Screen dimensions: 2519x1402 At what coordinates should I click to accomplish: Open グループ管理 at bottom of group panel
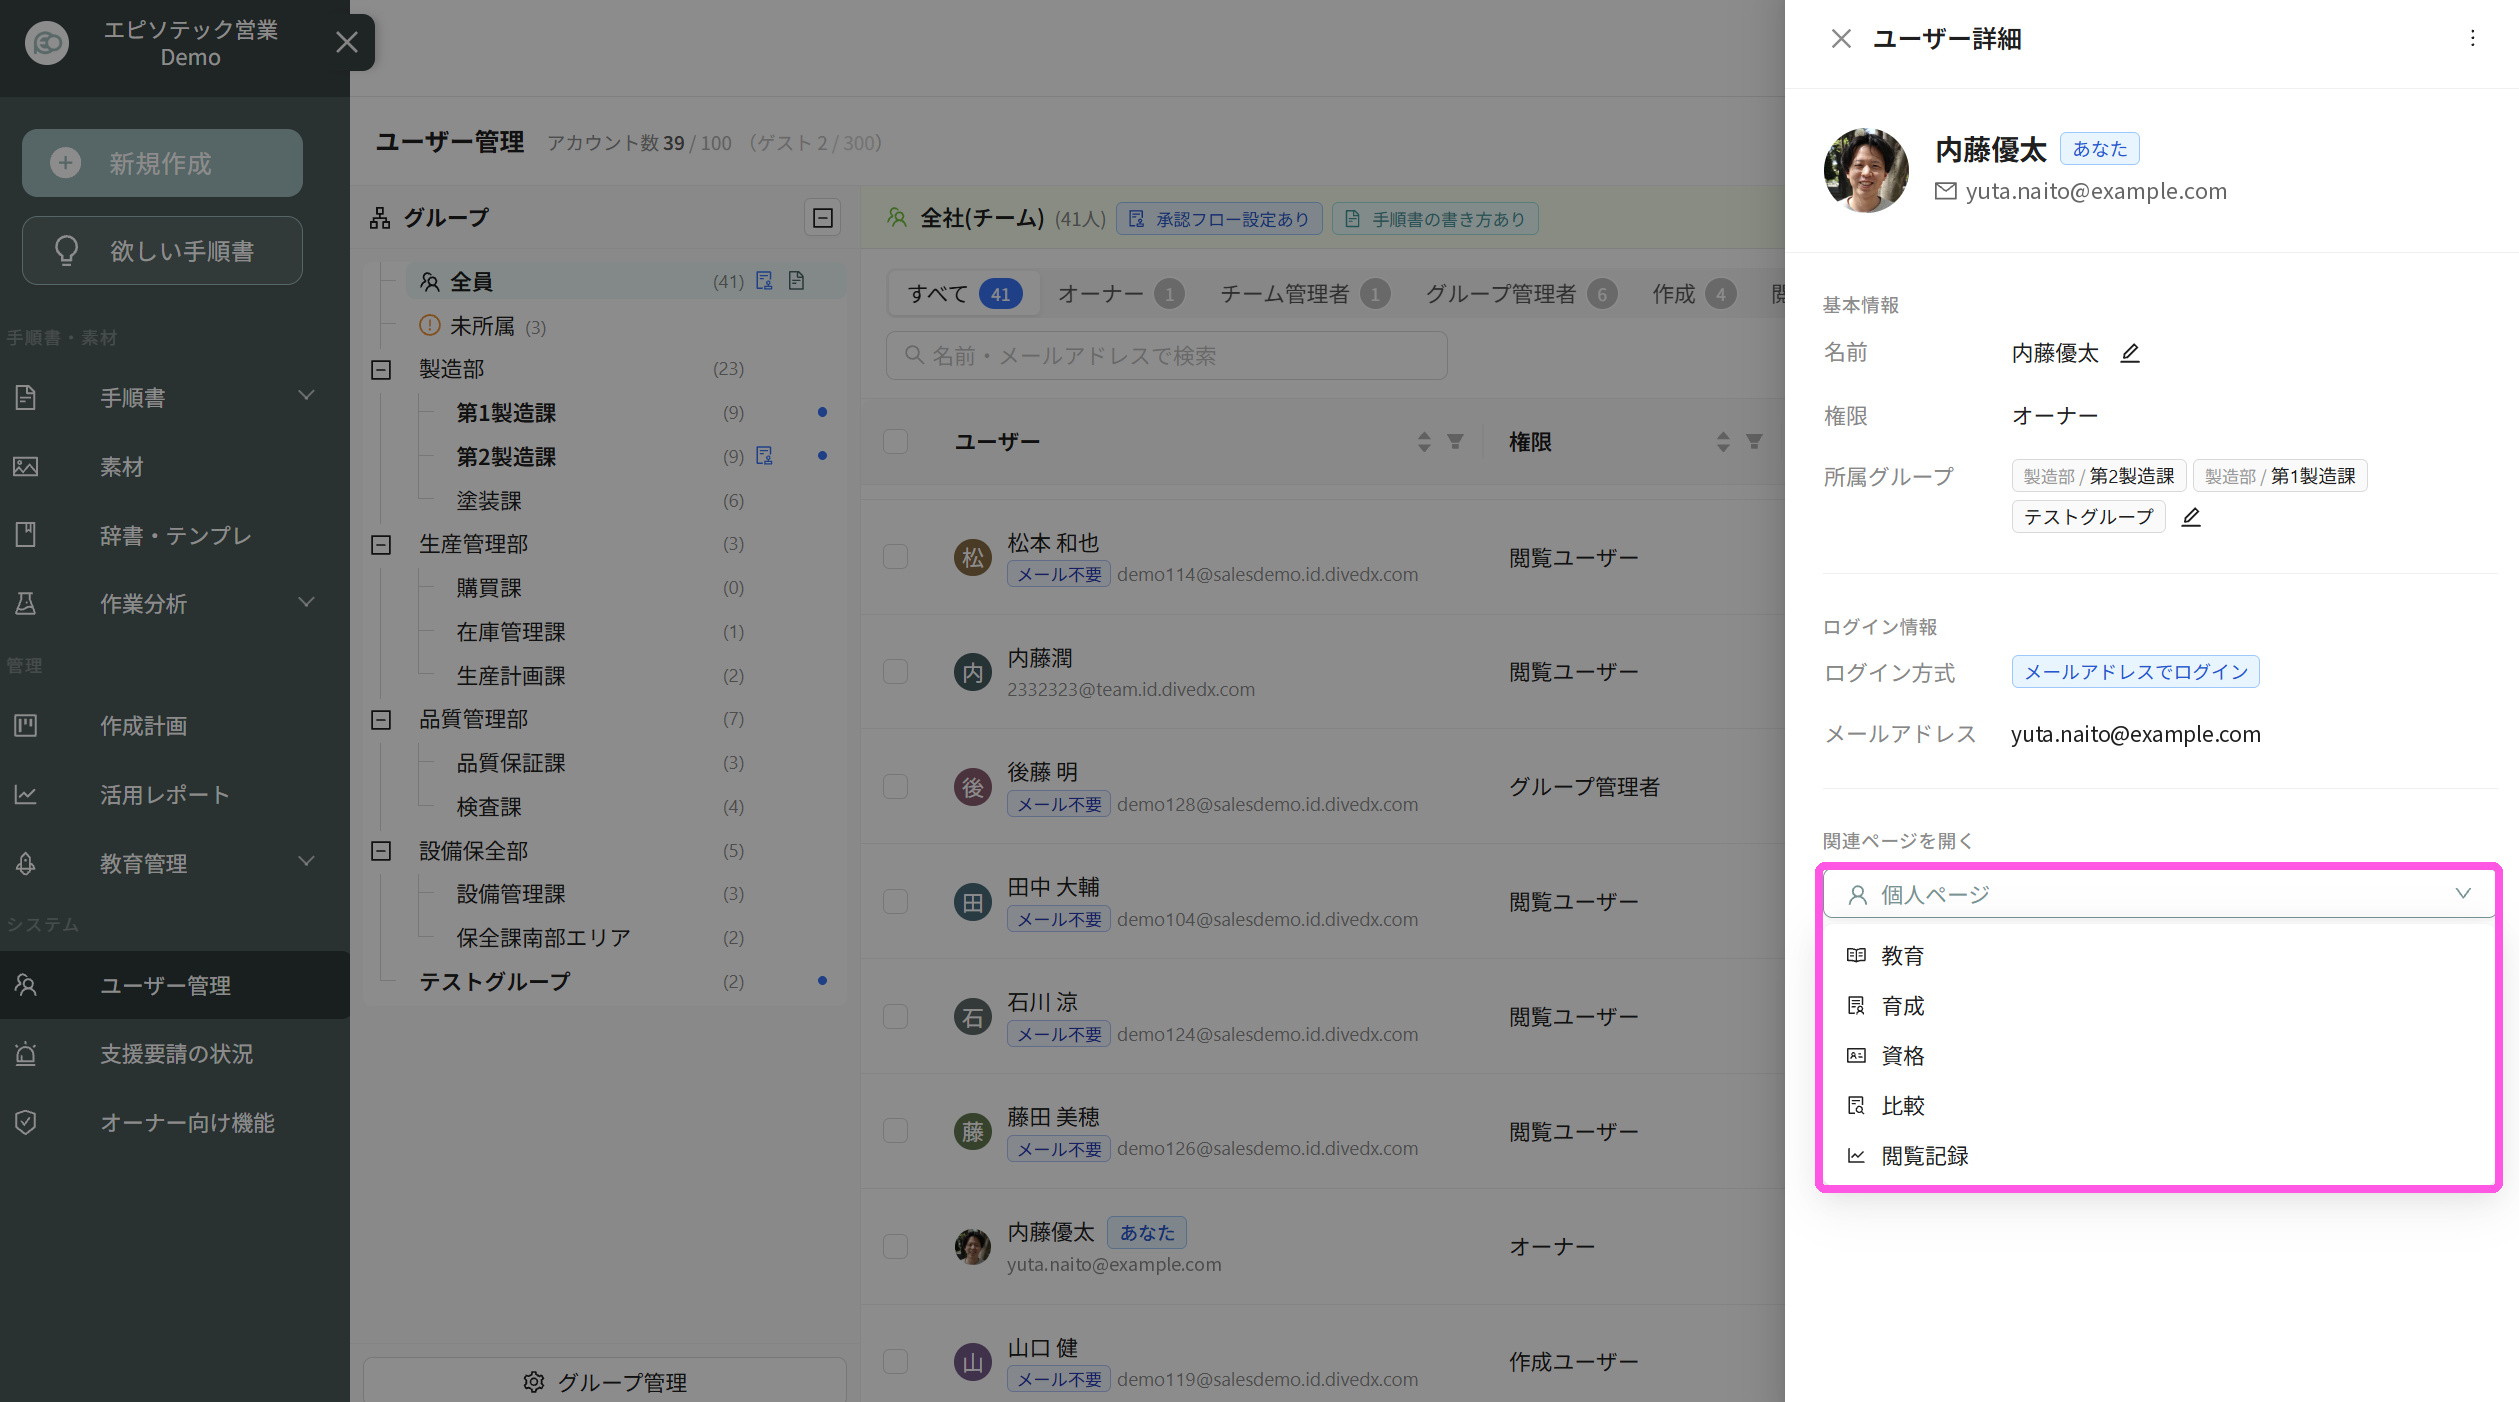[605, 1381]
